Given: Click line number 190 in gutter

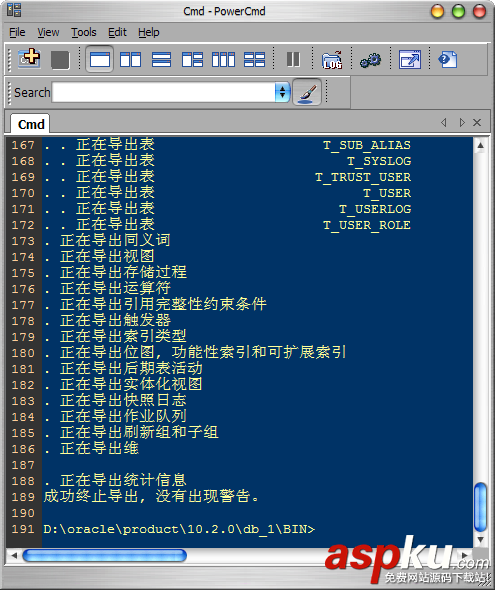Looking at the screenshot, I should point(23,513).
